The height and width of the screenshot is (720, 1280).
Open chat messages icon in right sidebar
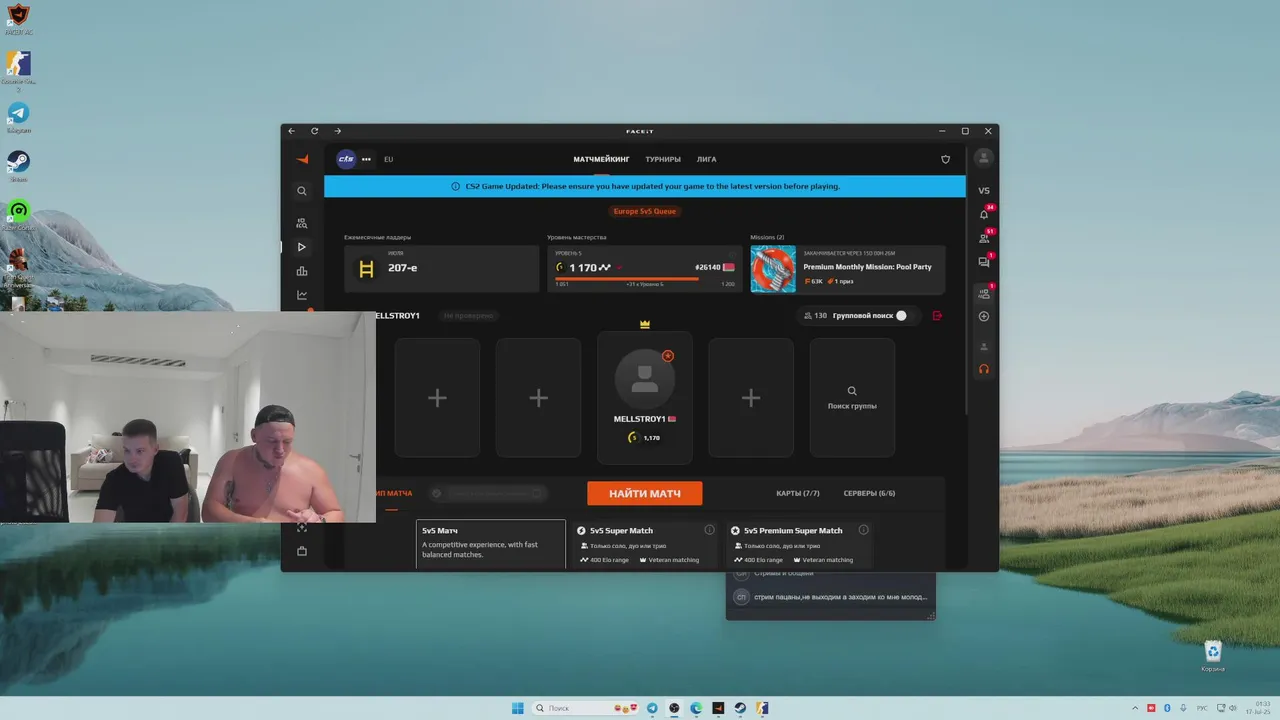(984, 262)
